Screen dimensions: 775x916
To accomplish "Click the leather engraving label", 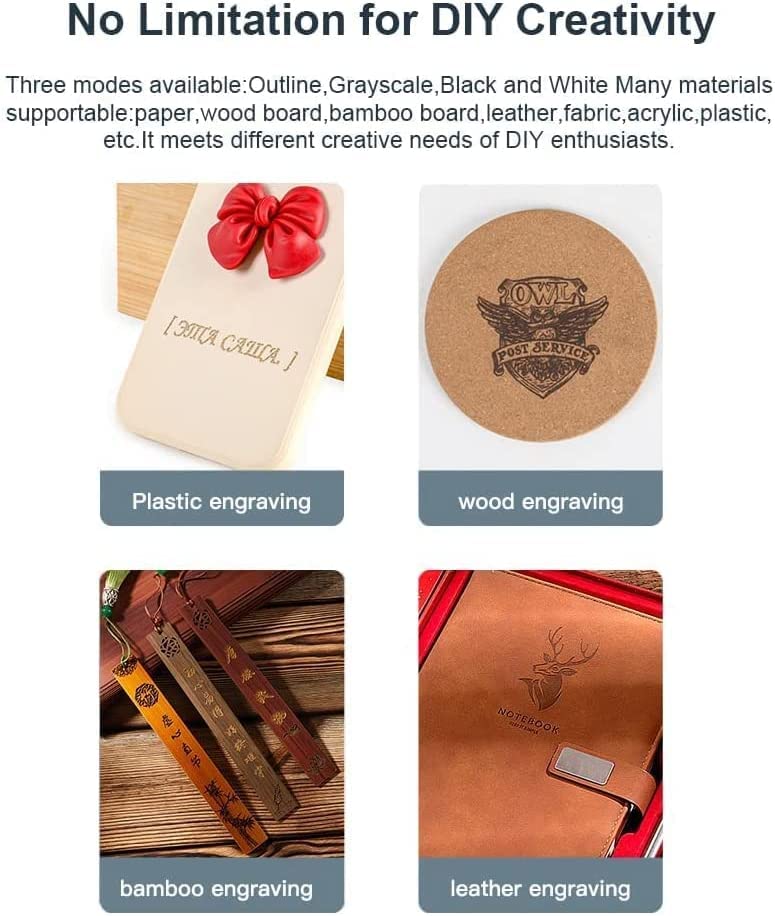I will click(540, 888).
